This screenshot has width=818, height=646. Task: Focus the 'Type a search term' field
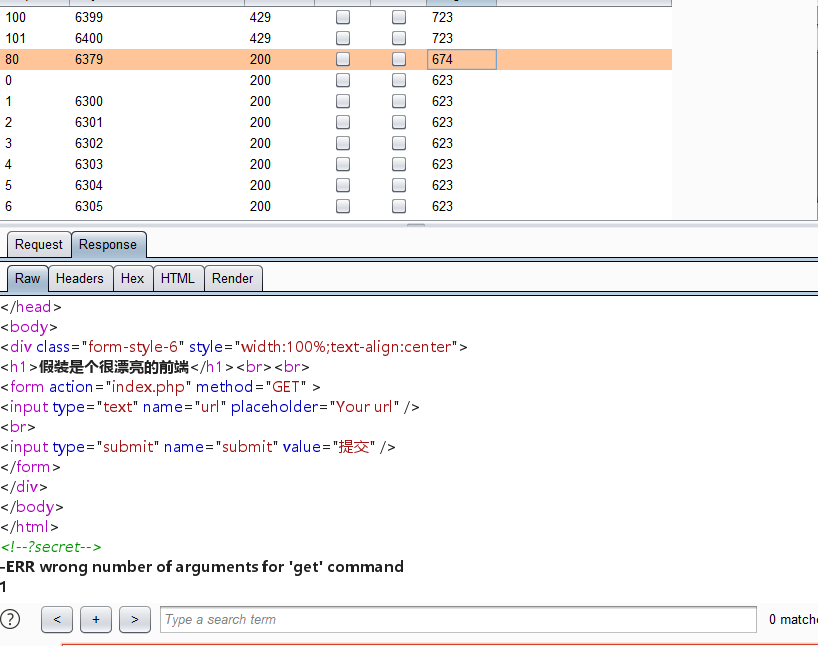pos(458,619)
